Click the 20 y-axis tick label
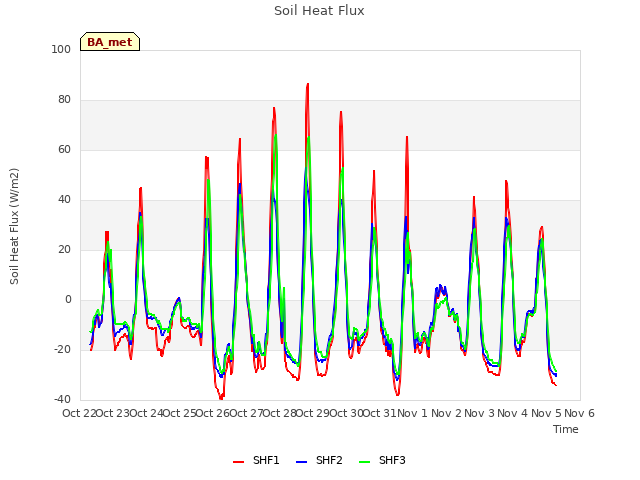The image size is (640, 480). coord(64,250)
